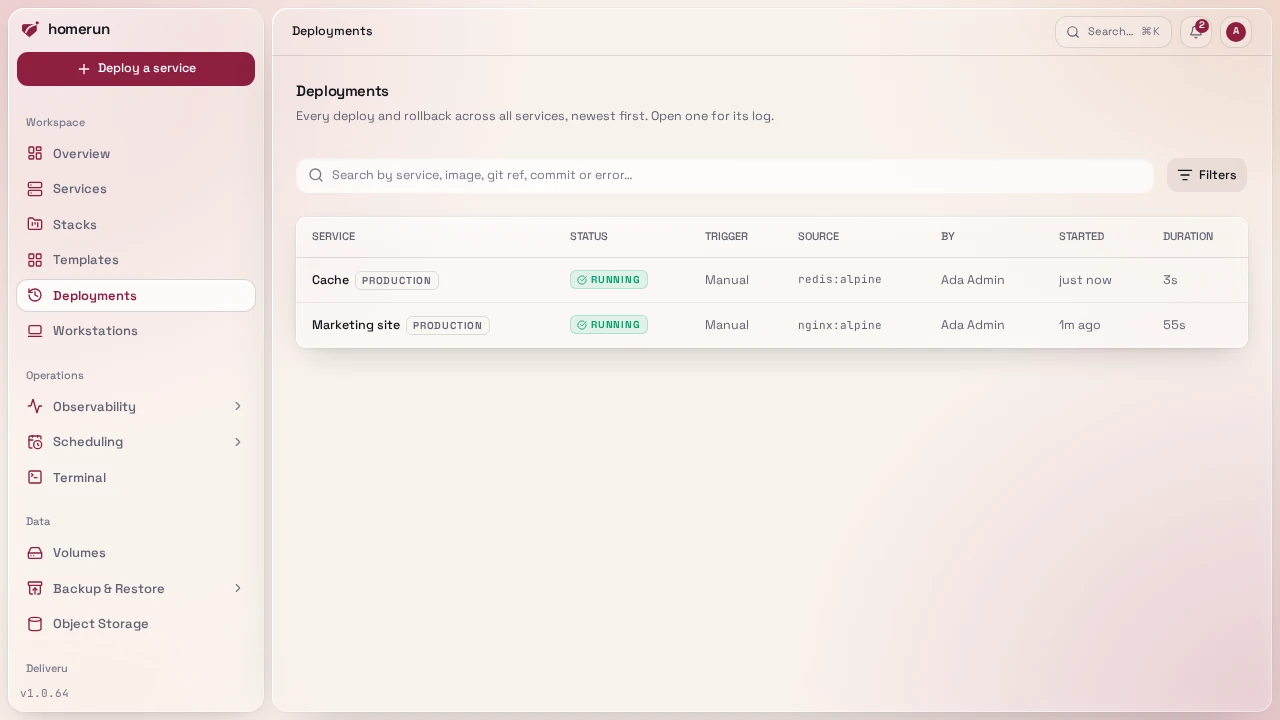Click the Overview sidebar icon
This screenshot has height=720, width=1280.
coord(35,153)
